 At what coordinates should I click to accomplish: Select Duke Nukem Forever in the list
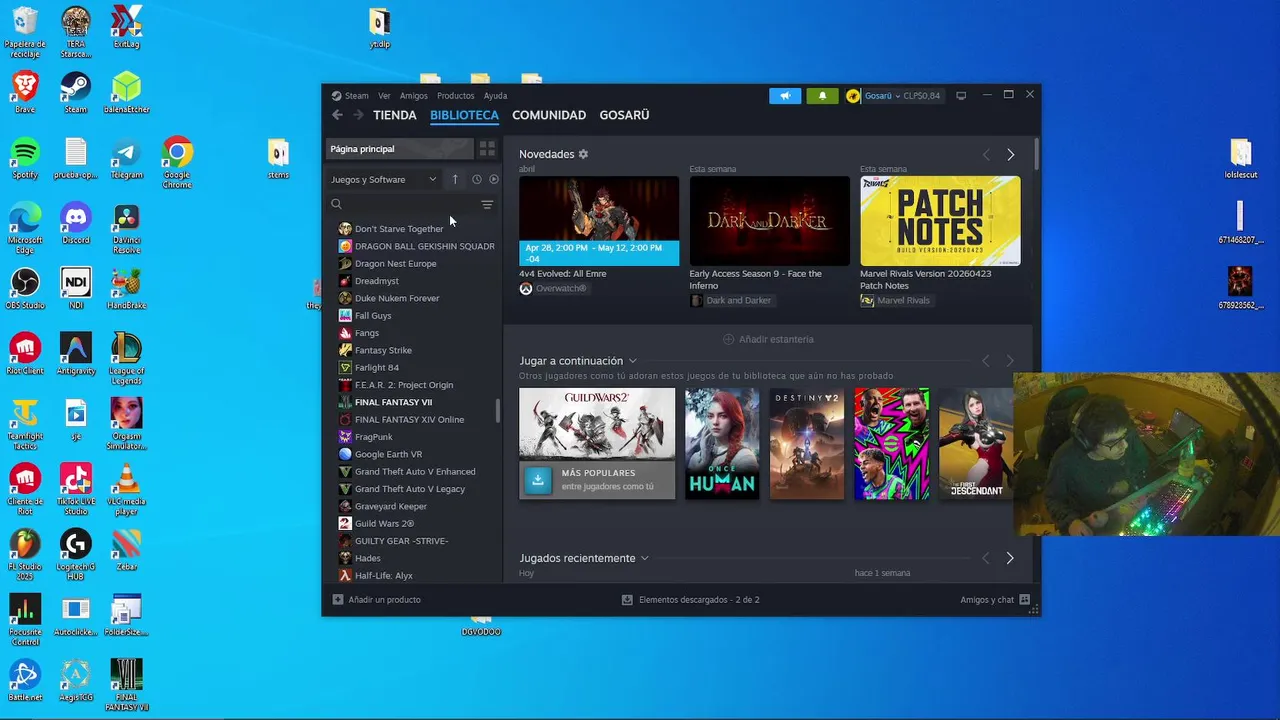click(397, 298)
